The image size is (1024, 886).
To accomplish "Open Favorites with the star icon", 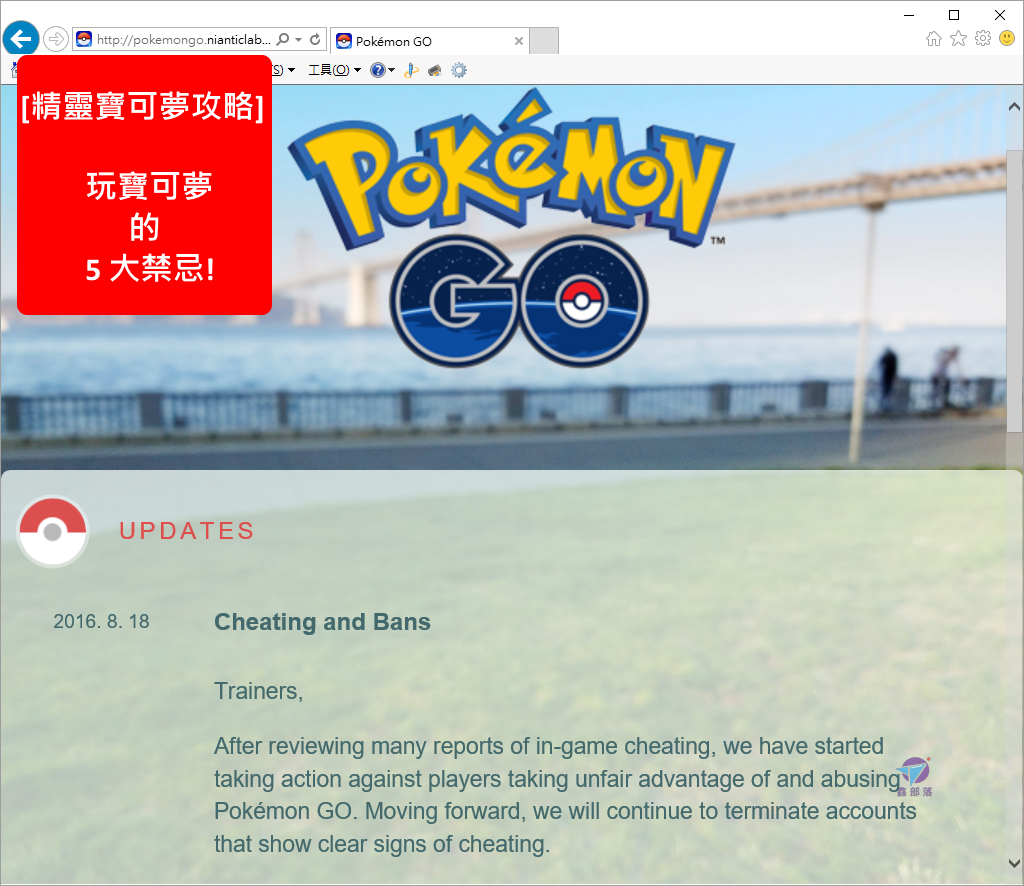I will pos(958,39).
